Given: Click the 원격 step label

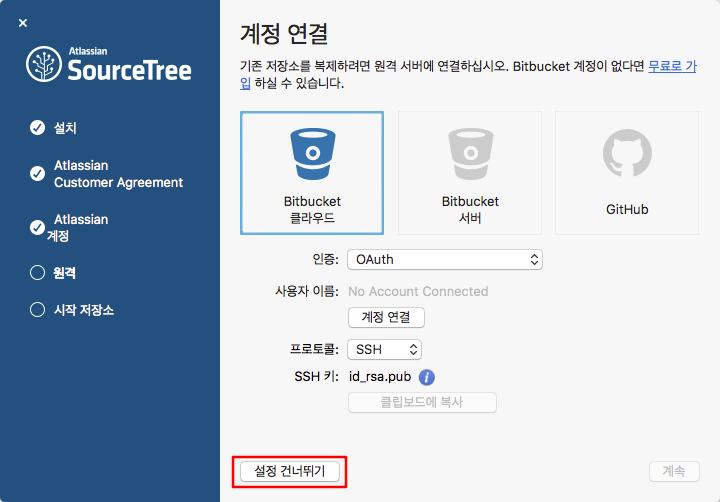Looking at the screenshot, I should click(x=64, y=273).
